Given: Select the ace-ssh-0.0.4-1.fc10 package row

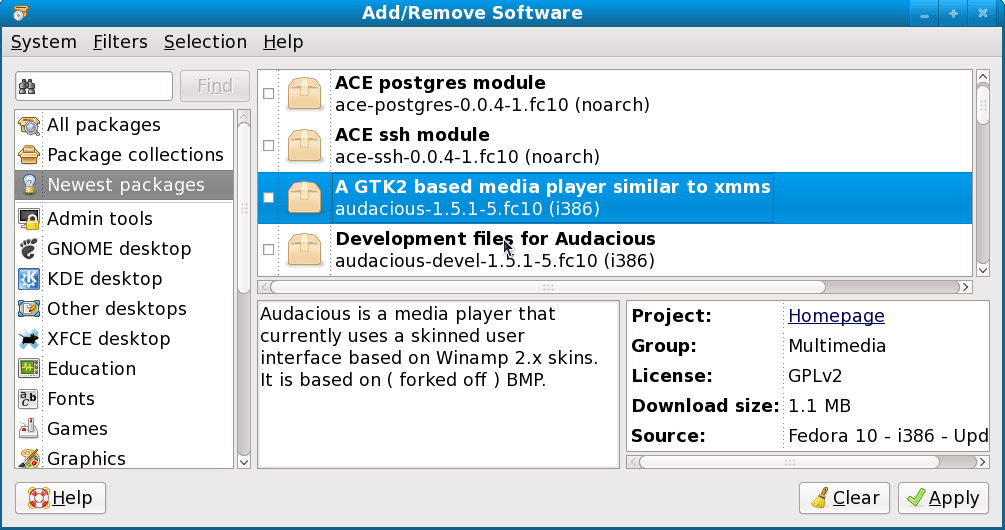Looking at the screenshot, I should [x=615, y=145].
